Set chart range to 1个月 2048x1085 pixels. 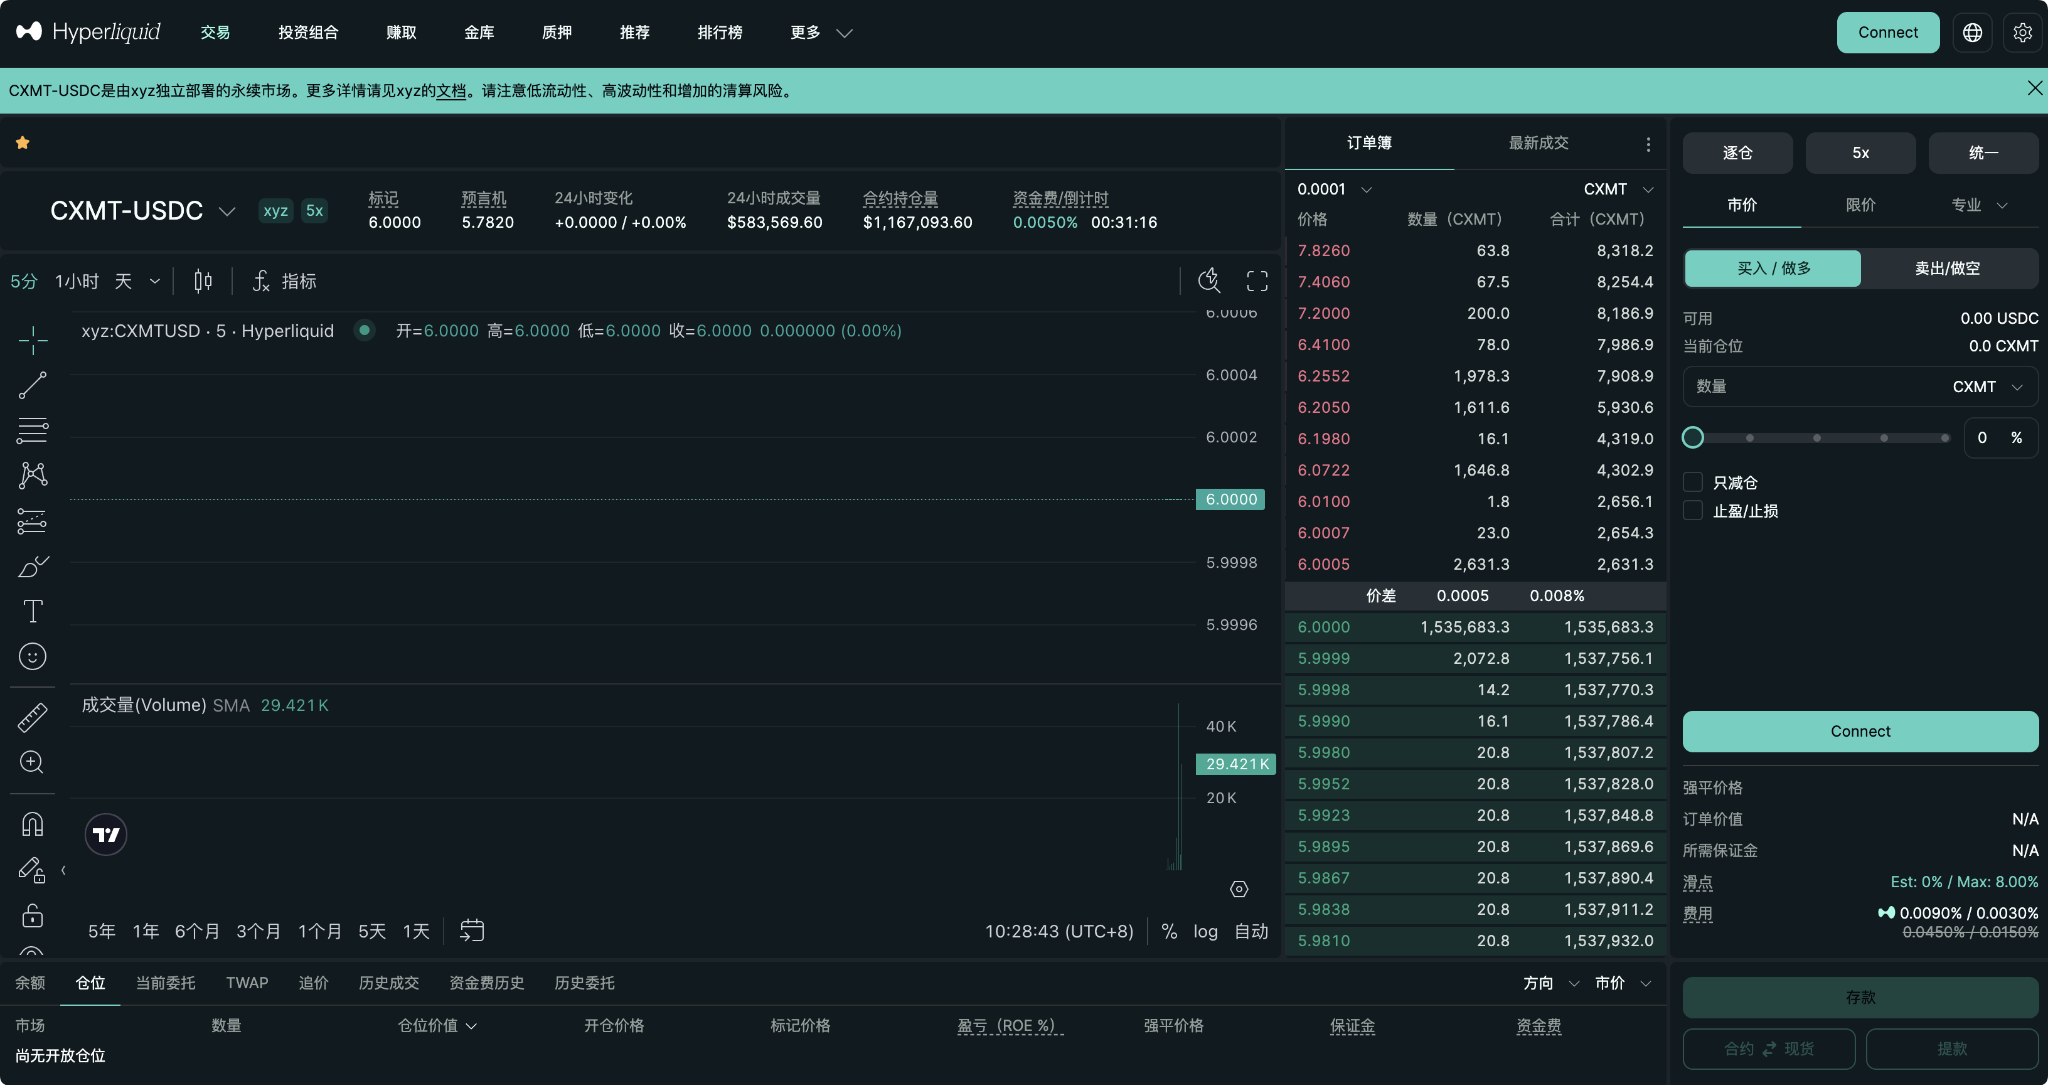(x=320, y=931)
